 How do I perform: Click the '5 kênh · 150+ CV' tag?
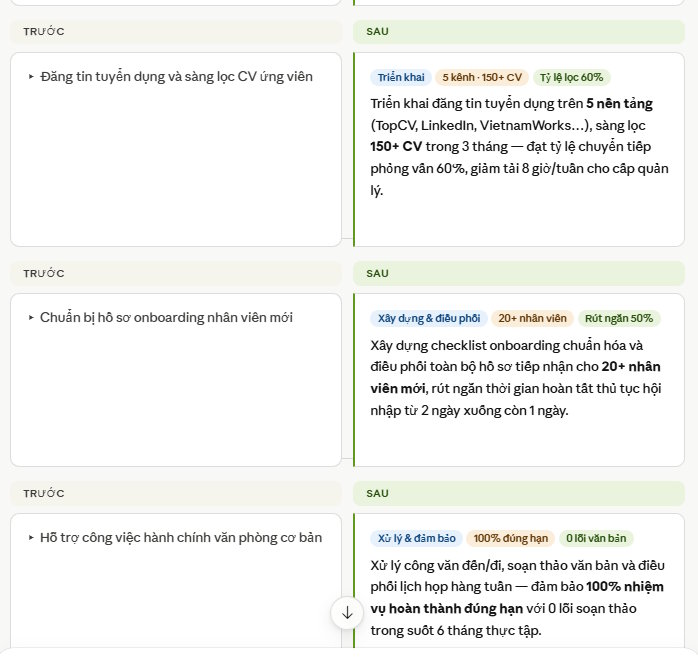coord(482,77)
